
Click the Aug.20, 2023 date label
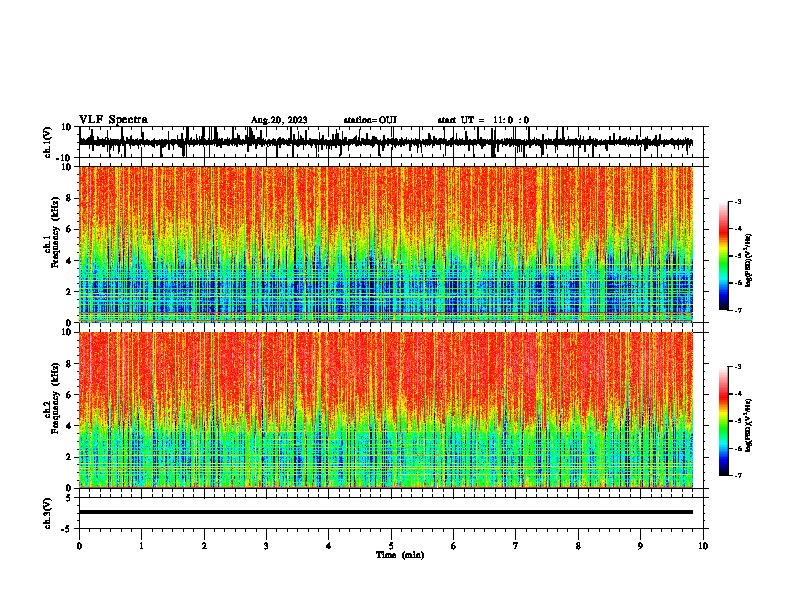pyautogui.click(x=279, y=120)
